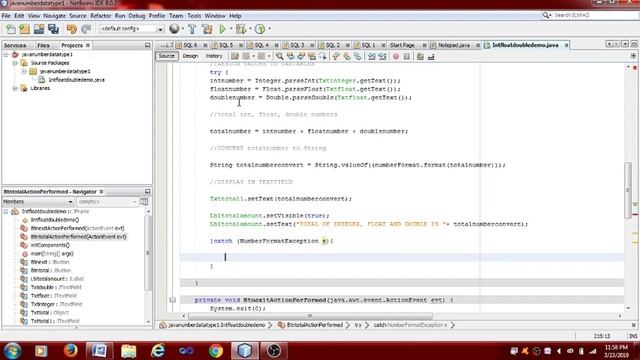The height and width of the screenshot is (360, 640).
Task: Switch to the Design view button
Action: [190, 56]
